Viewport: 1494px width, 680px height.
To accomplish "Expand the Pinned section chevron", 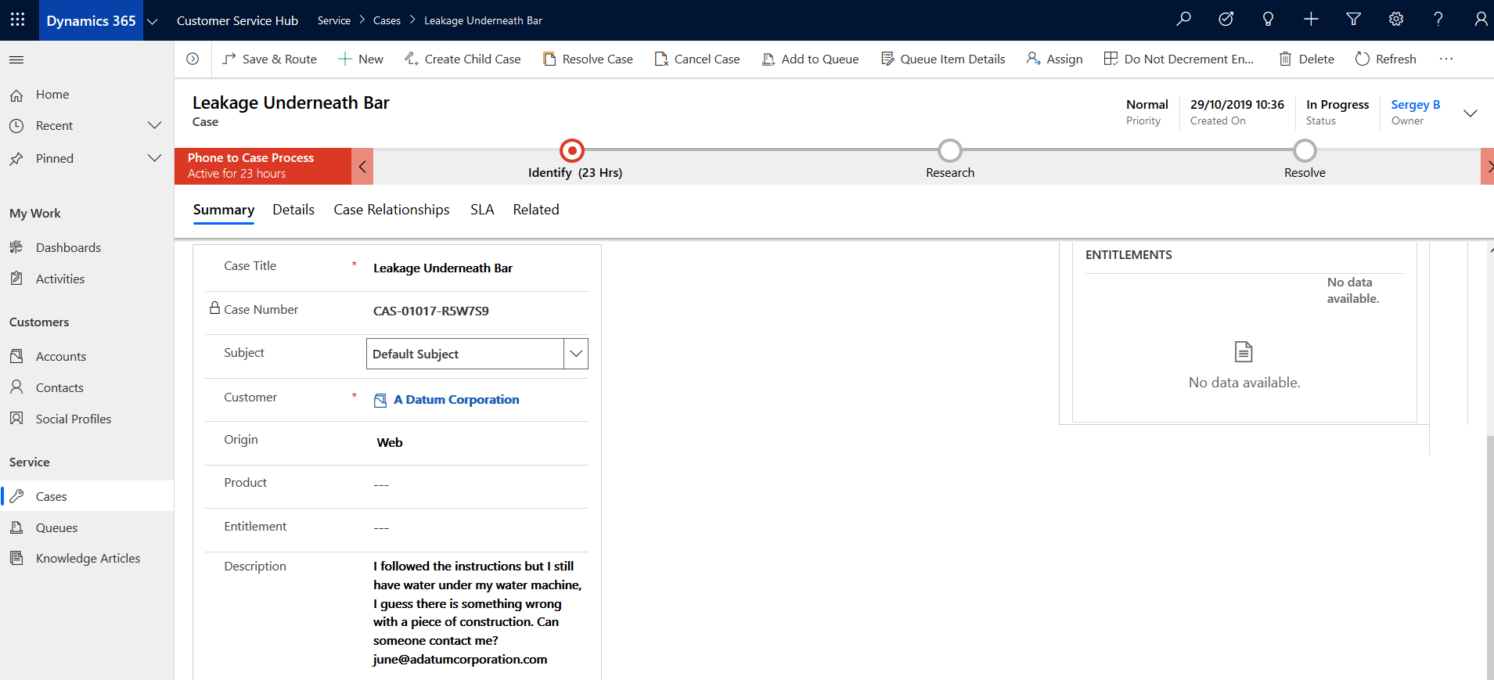I will (x=154, y=158).
